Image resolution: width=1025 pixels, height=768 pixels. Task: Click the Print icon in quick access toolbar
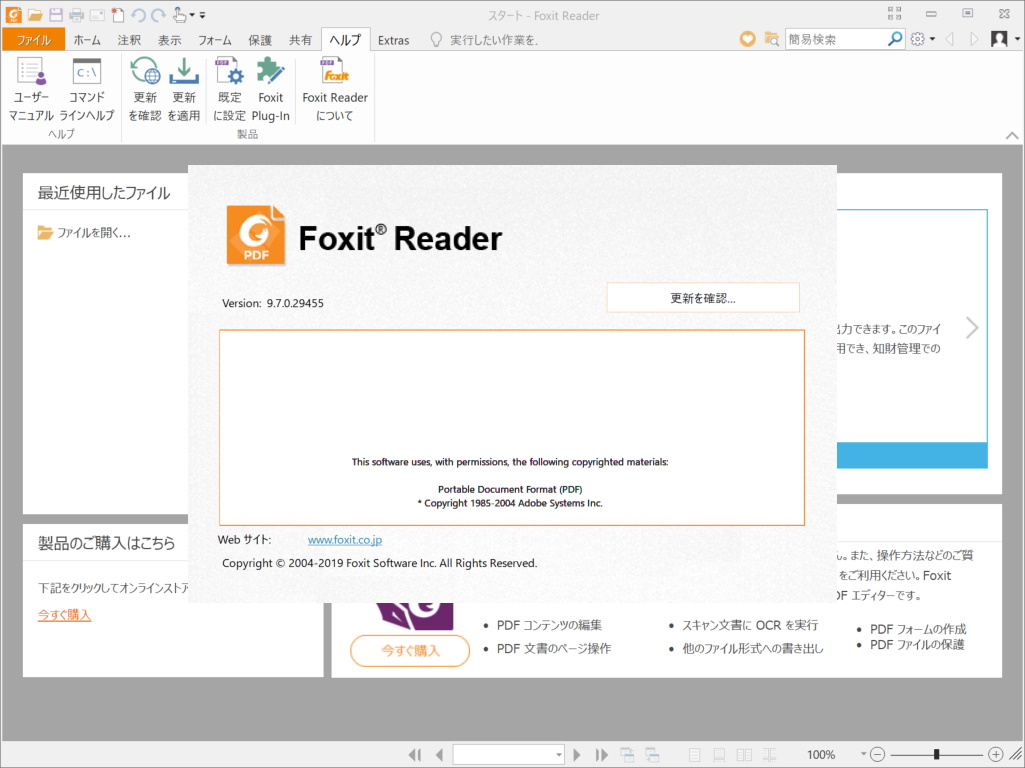tap(76, 14)
